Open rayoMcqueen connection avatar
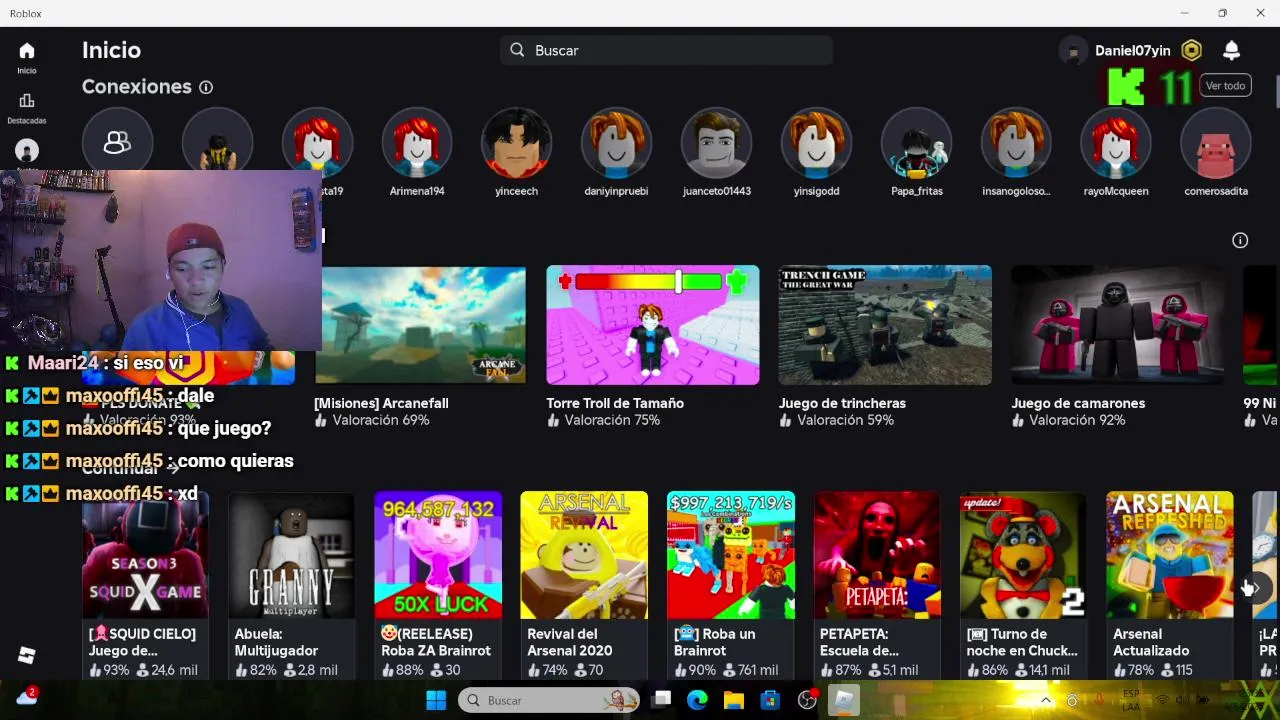This screenshot has height=720, width=1280. 1116,143
